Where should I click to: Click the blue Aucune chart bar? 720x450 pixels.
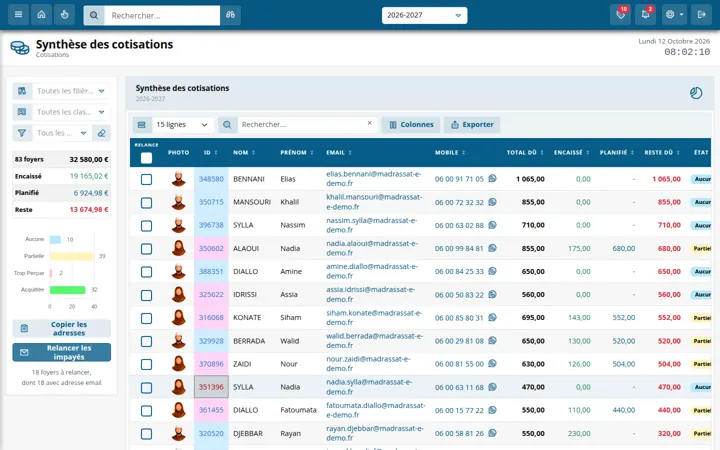pyautogui.click(x=55, y=240)
